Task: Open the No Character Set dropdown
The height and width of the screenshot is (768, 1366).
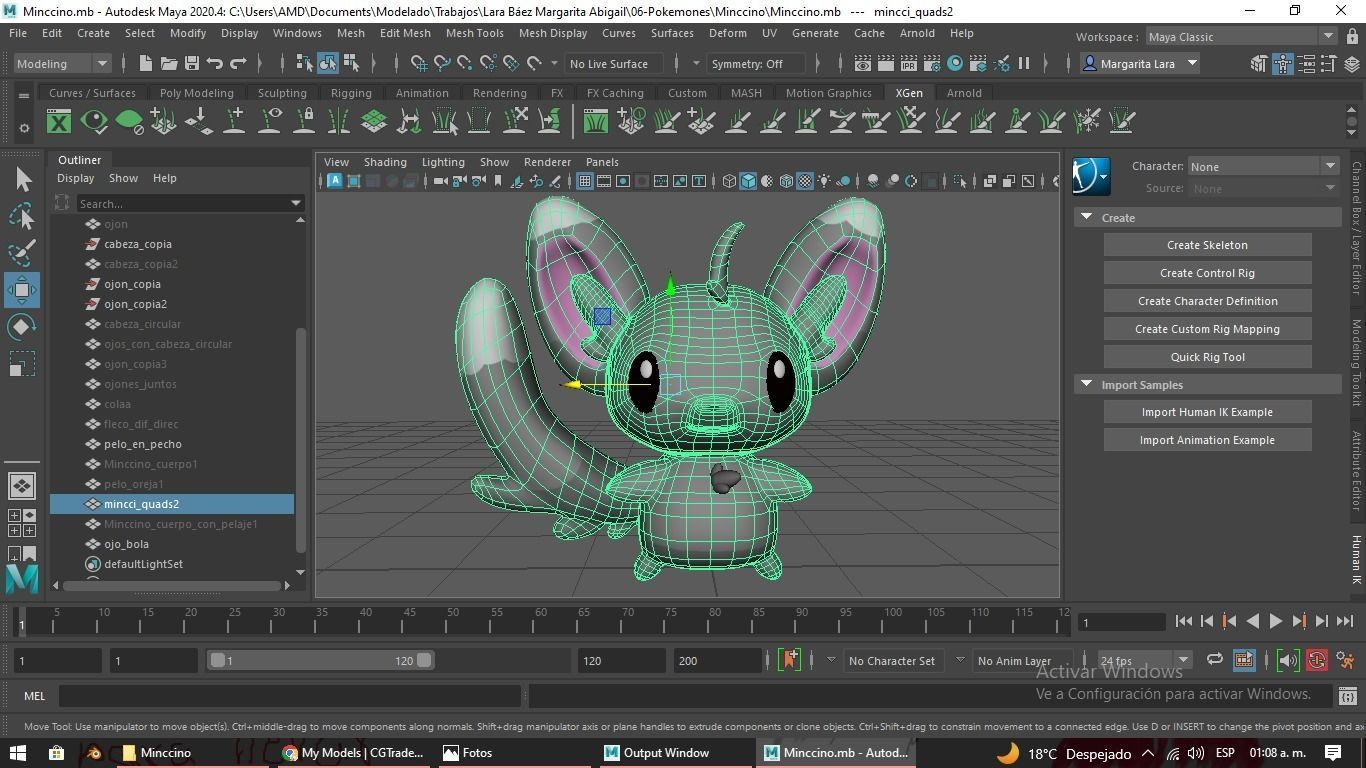Action: (x=894, y=660)
